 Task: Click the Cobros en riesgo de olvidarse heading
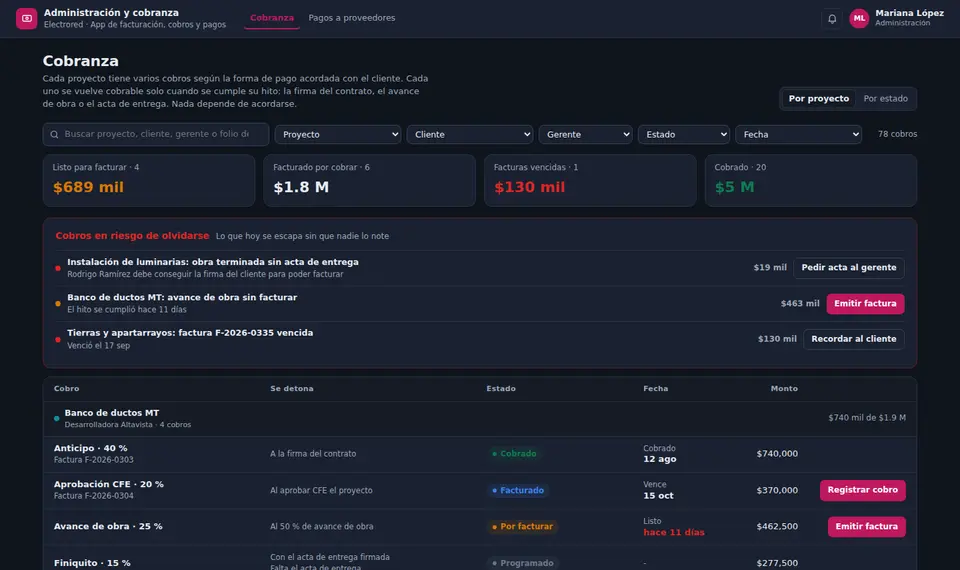(x=132, y=236)
